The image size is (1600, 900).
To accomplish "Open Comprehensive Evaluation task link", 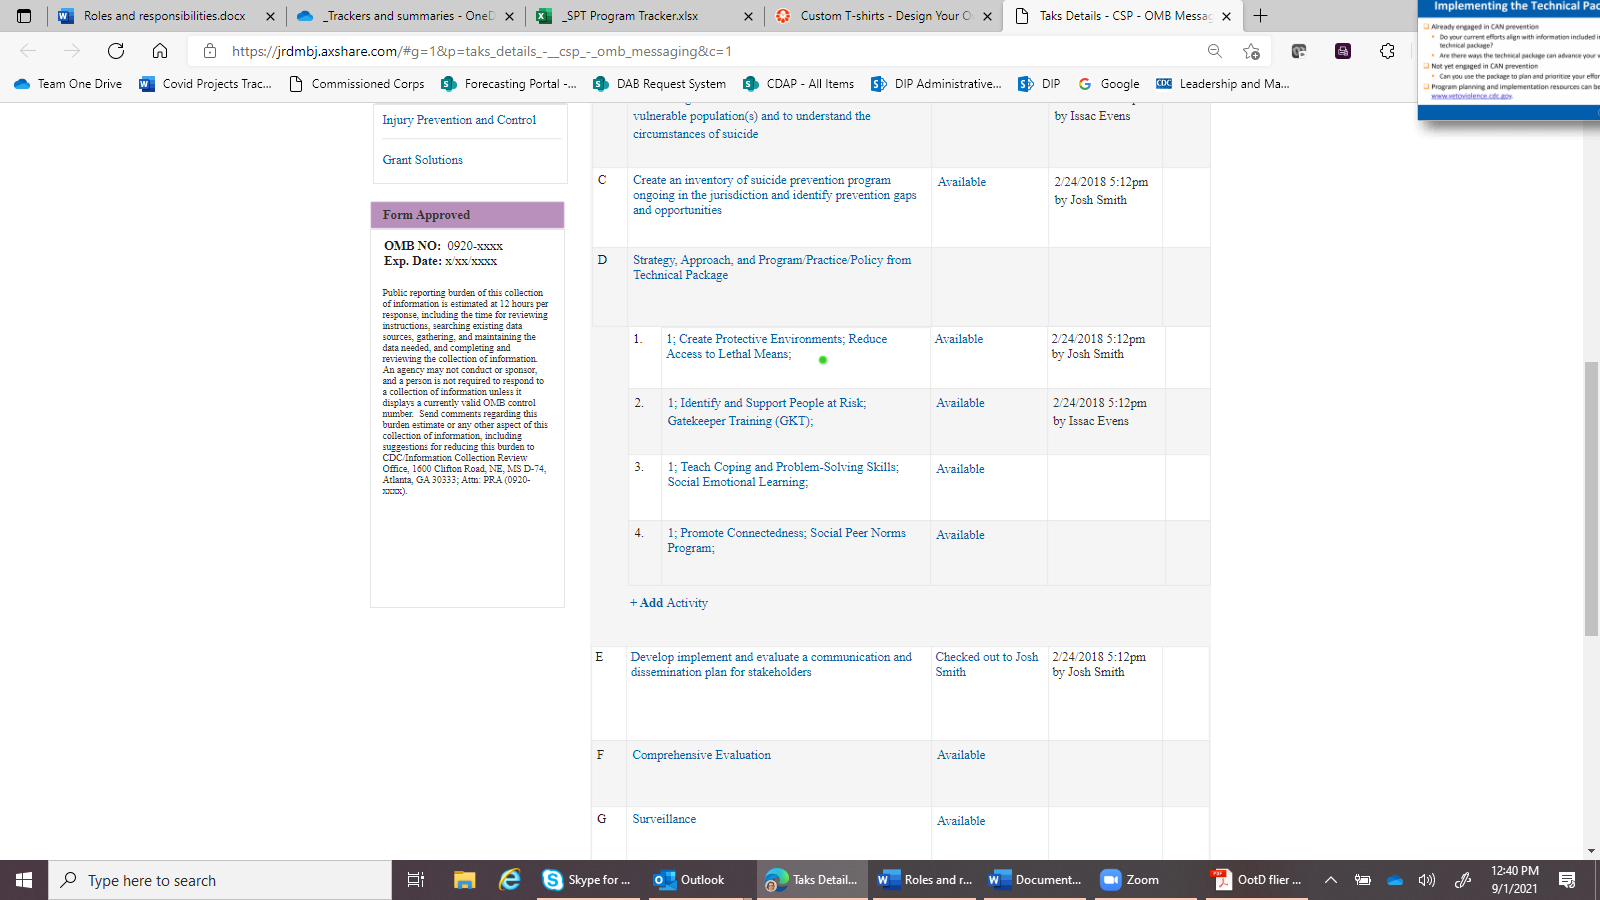I will 701,755.
